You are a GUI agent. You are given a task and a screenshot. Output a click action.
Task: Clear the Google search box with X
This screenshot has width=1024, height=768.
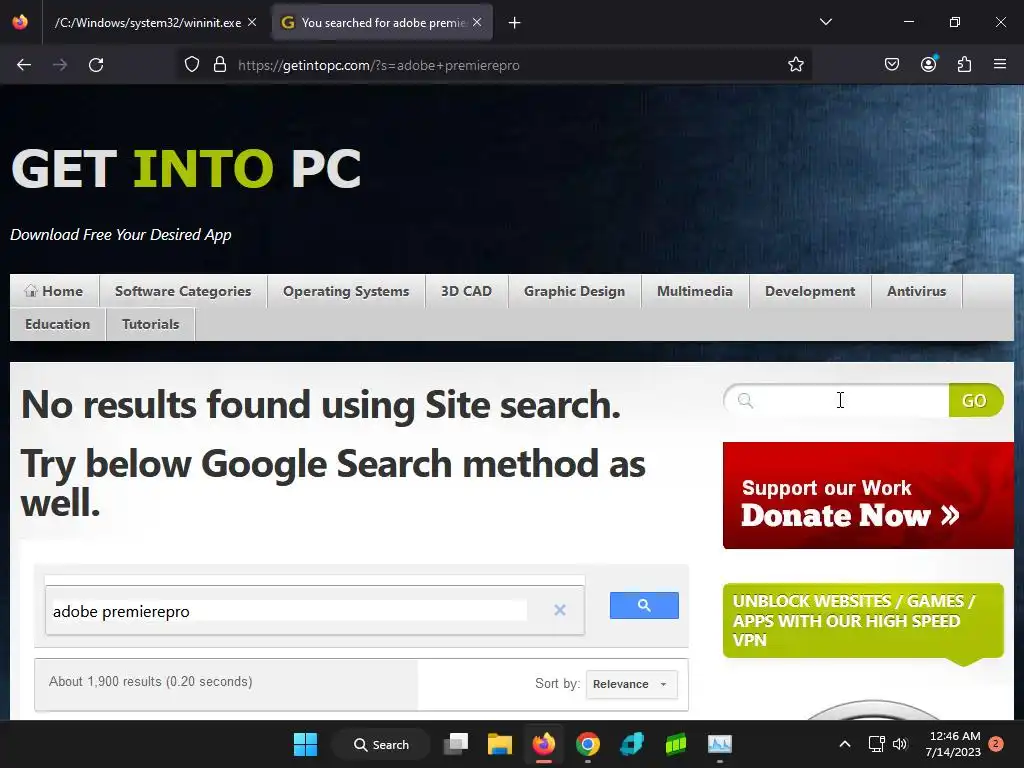tap(560, 610)
